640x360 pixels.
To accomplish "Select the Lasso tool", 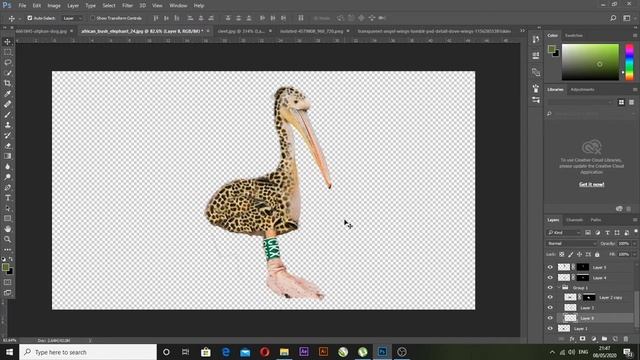I will point(7,62).
